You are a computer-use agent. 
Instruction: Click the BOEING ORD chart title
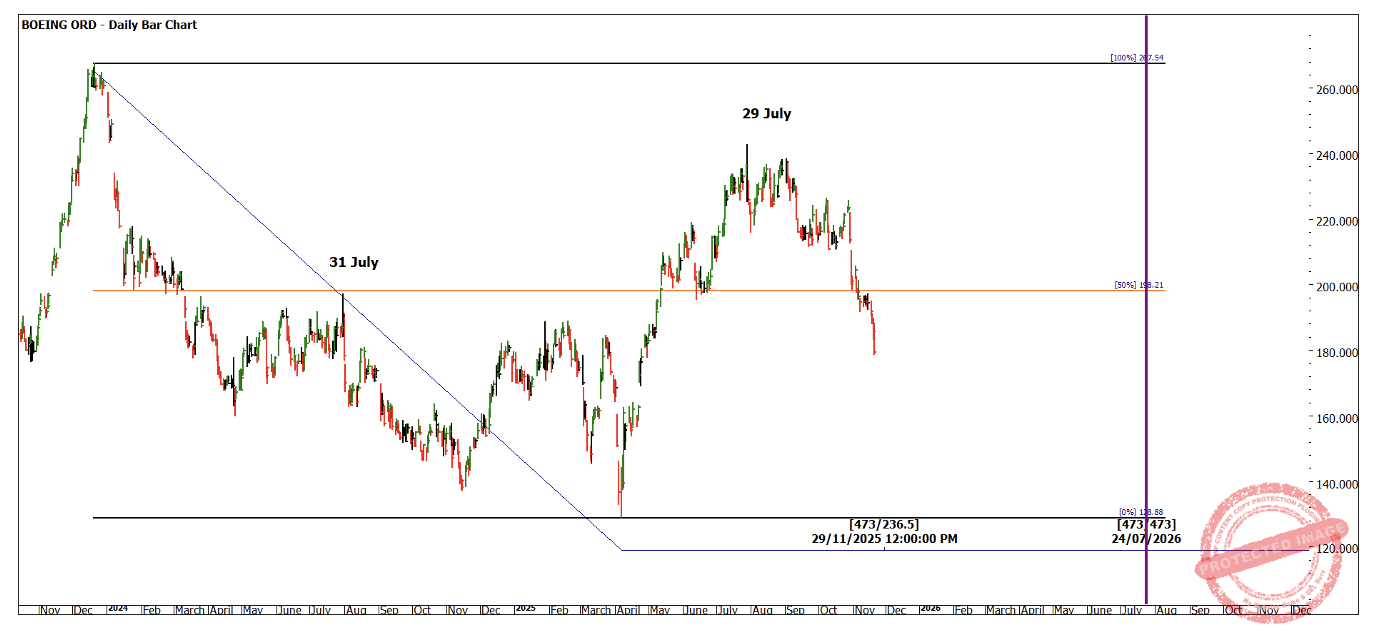(x=109, y=24)
